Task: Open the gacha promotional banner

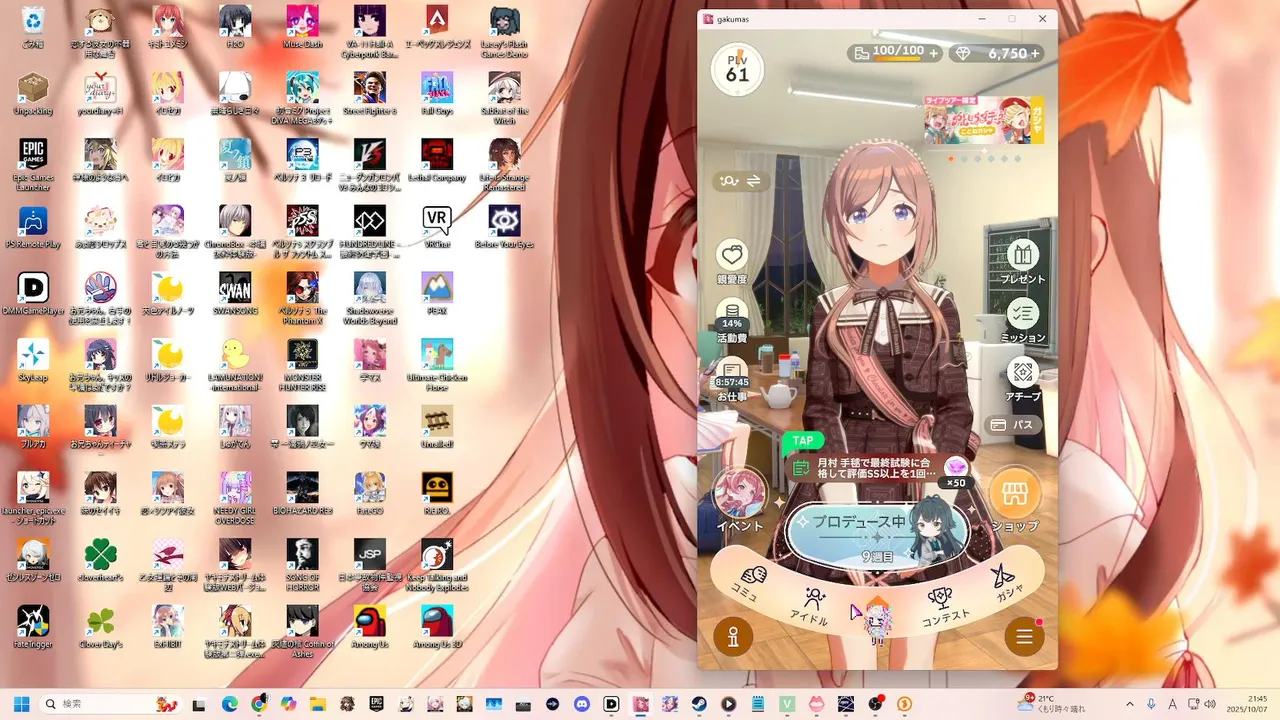Action: (x=984, y=121)
